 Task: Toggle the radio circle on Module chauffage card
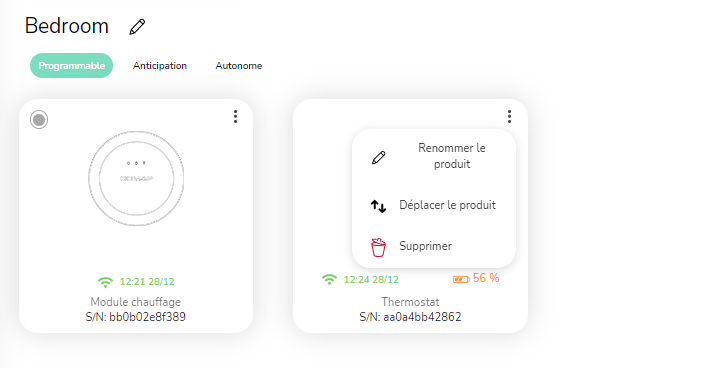(39, 120)
